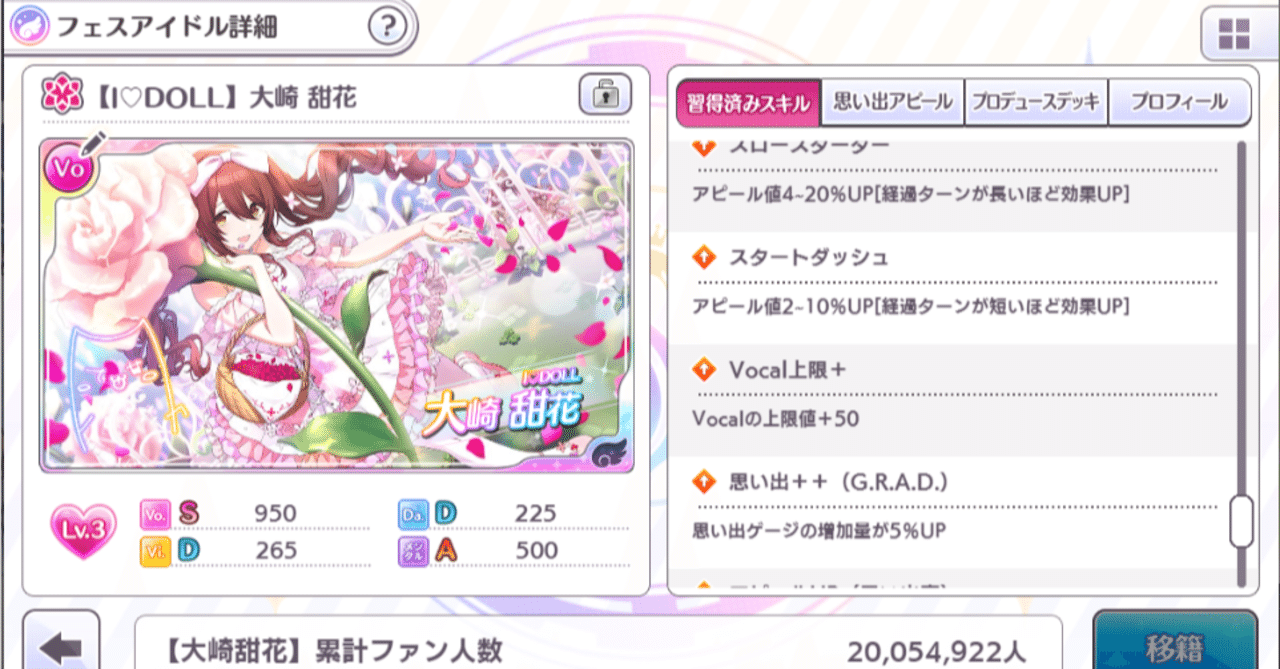Toggle the lock icon on idol card
Image resolution: width=1280 pixels, height=669 pixels.
605,96
